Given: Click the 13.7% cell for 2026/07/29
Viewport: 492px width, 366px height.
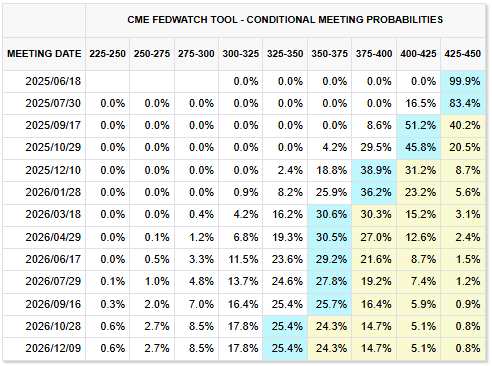Looking at the screenshot, I should click(x=241, y=282).
